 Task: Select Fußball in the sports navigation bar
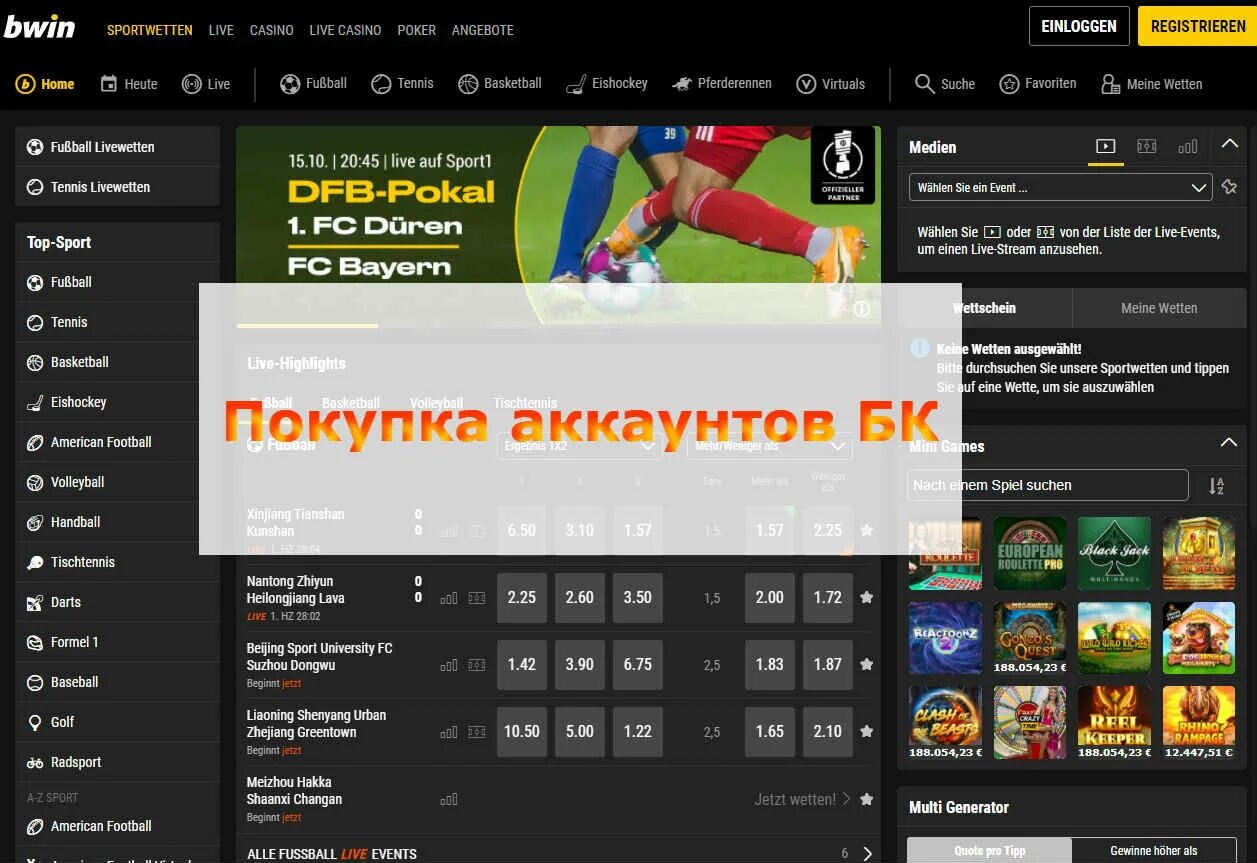pos(313,84)
